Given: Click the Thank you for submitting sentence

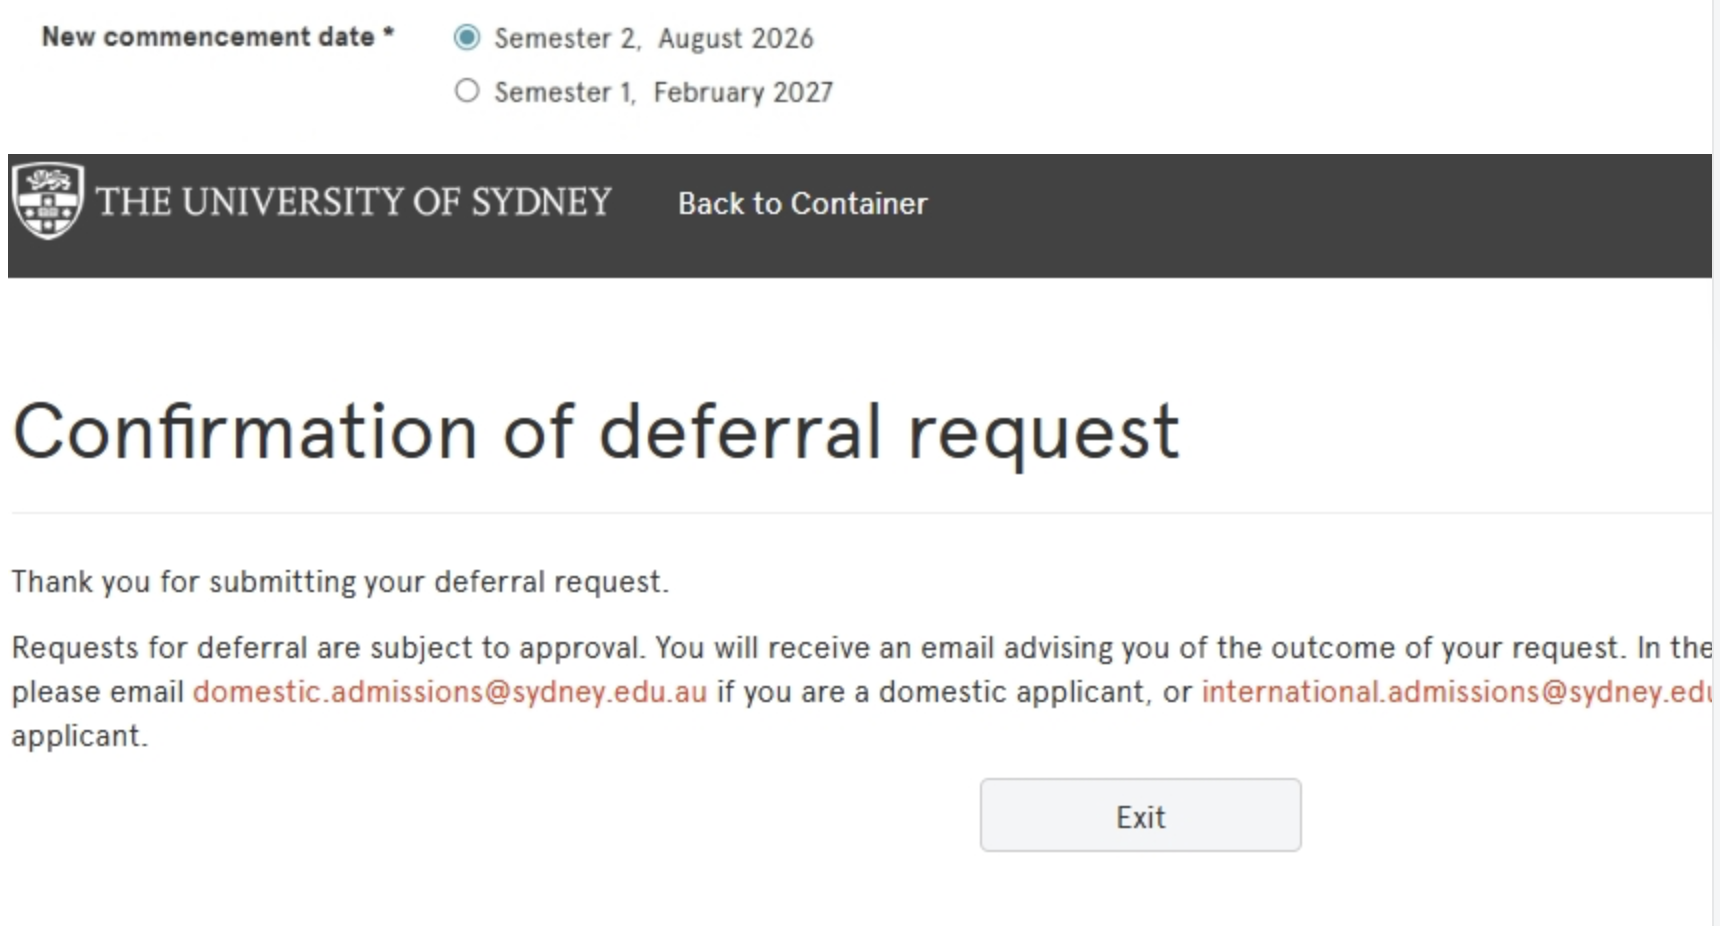Looking at the screenshot, I should 340,582.
